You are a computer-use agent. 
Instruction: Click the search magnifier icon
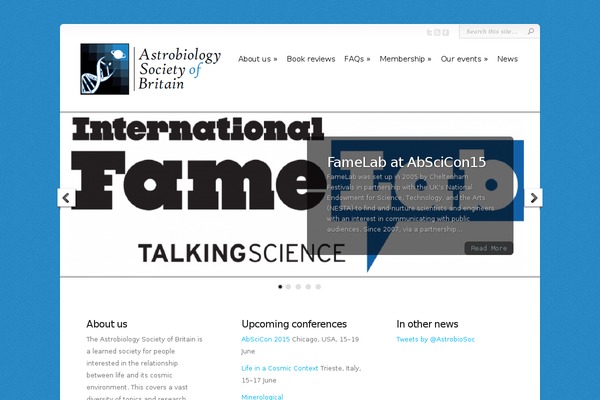[x=531, y=31]
